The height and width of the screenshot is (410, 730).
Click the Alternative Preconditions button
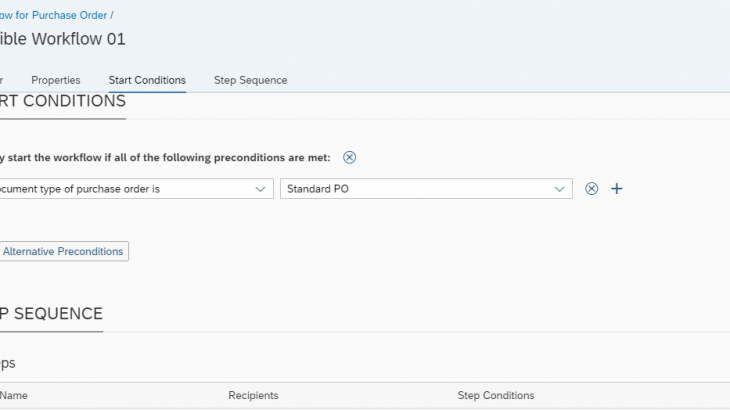pos(63,251)
